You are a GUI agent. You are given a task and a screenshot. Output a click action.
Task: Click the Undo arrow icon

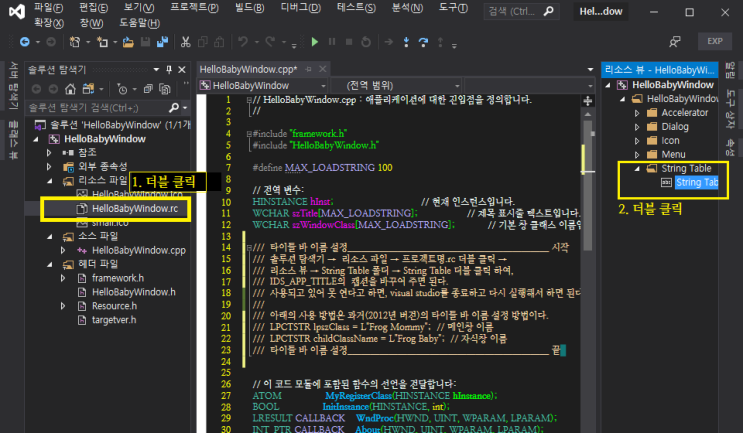tap(243, 42)
